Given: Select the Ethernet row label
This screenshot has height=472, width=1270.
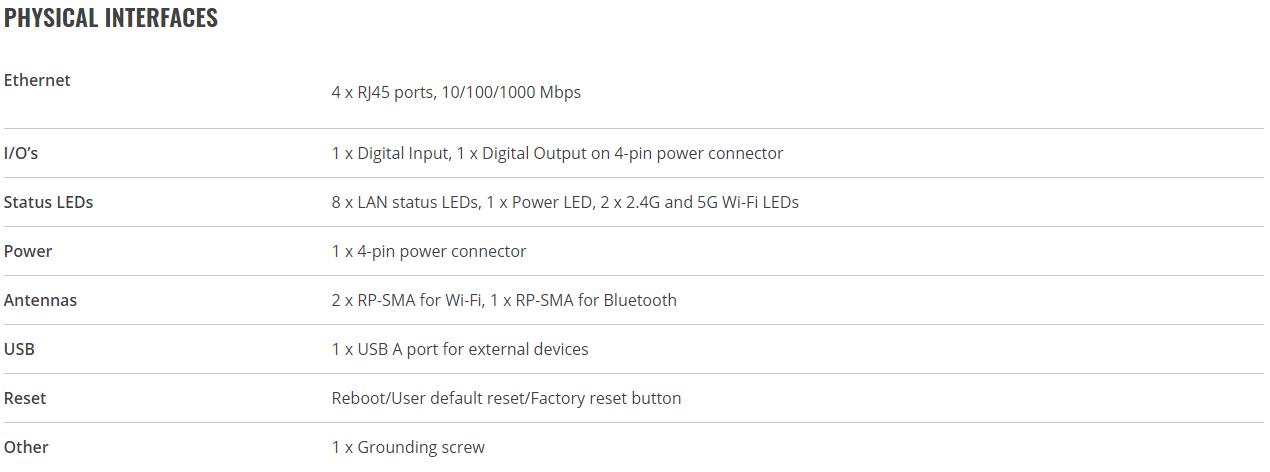Looking at the screenshot, I should (x=37, y=80).
